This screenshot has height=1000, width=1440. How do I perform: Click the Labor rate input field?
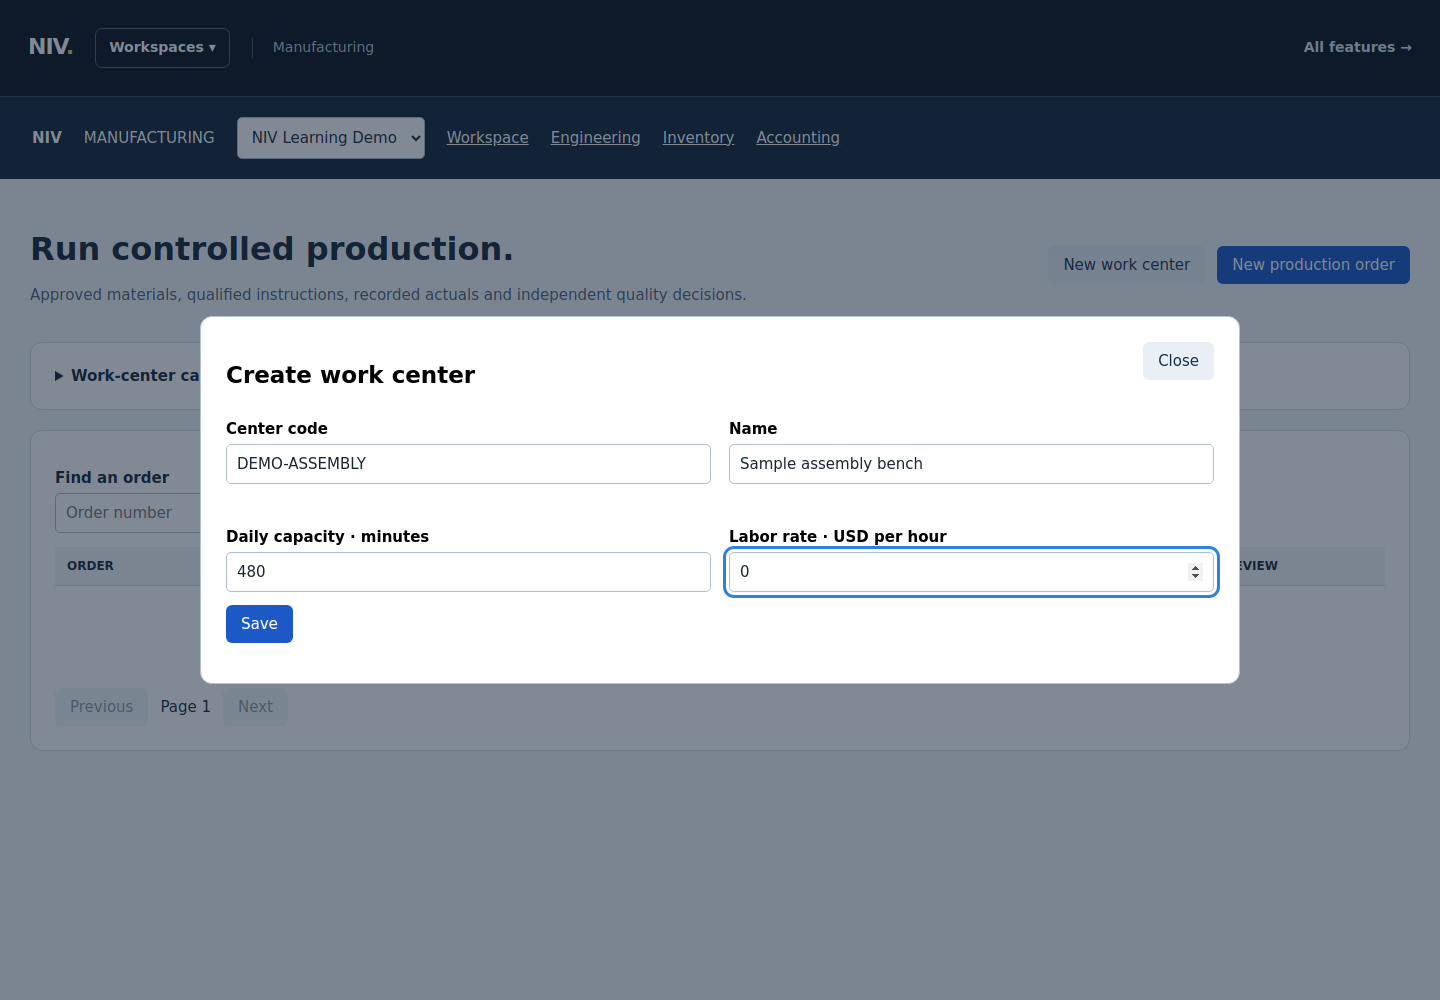tap(960, 572)
